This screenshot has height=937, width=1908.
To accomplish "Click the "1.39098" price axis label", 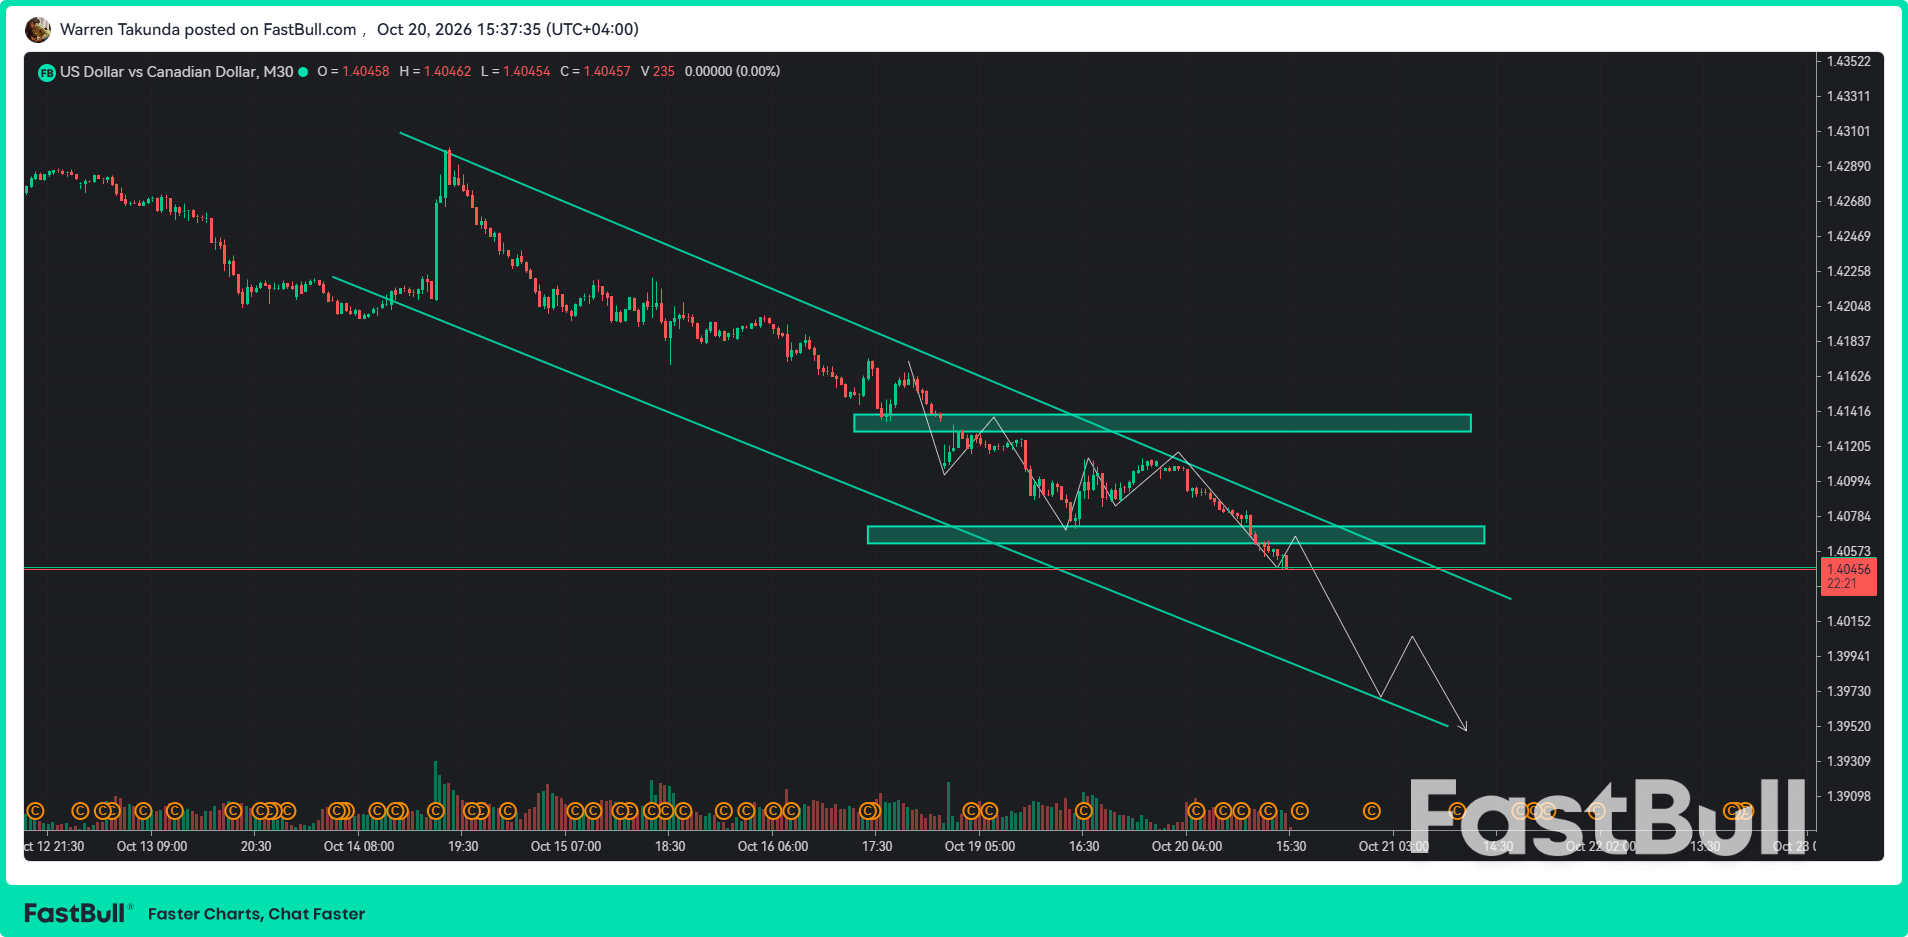I will click(x=1848, y=797).
